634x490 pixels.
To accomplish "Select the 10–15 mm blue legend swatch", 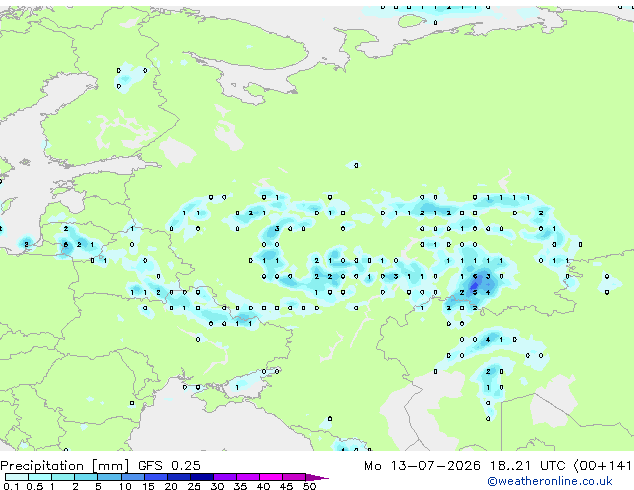I will tap(133, 477).
